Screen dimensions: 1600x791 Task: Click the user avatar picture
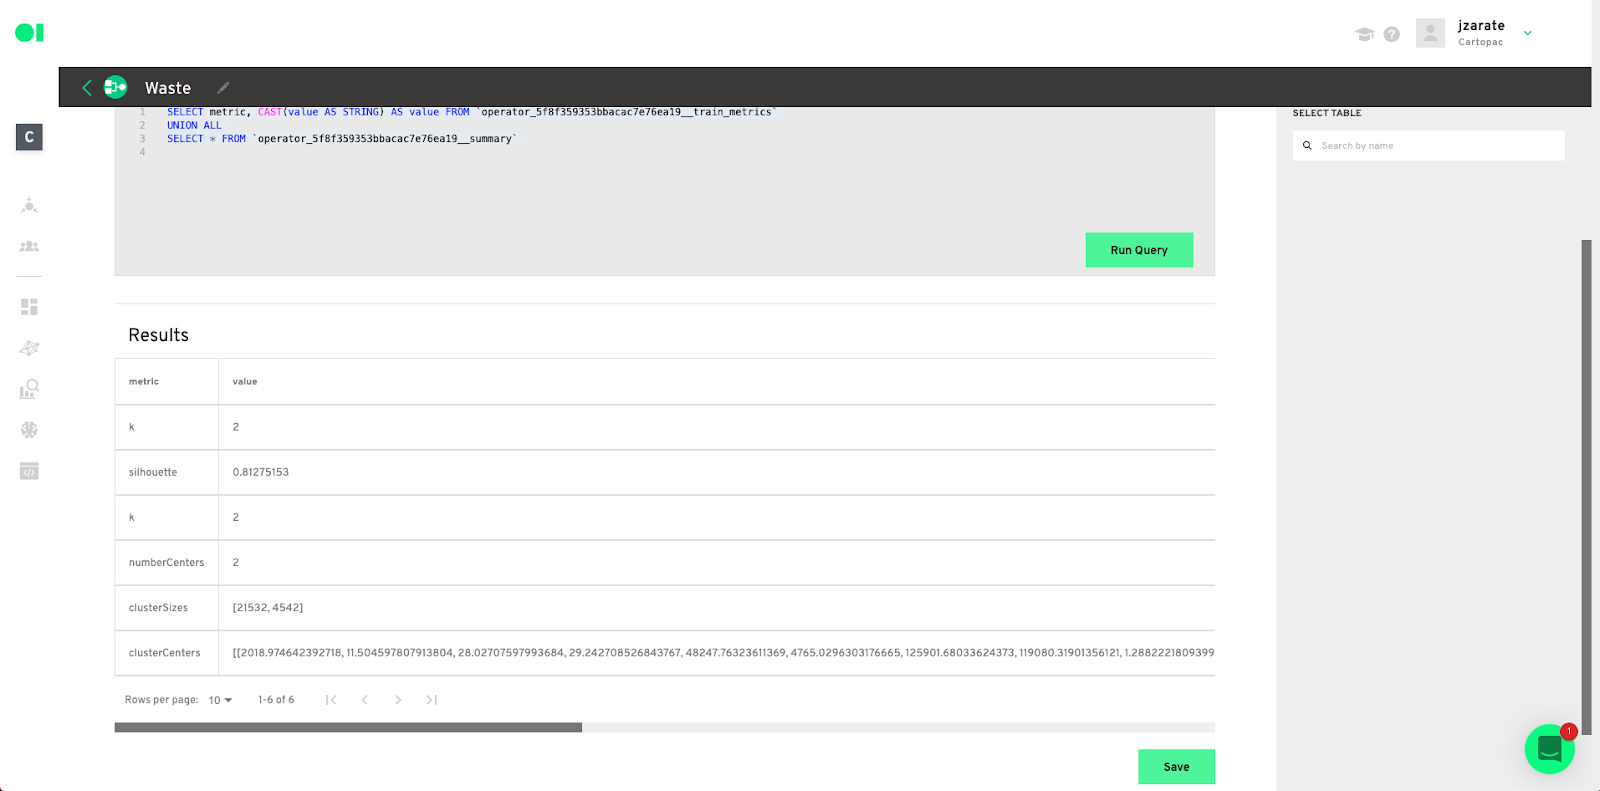click(x=1430, y=33)
